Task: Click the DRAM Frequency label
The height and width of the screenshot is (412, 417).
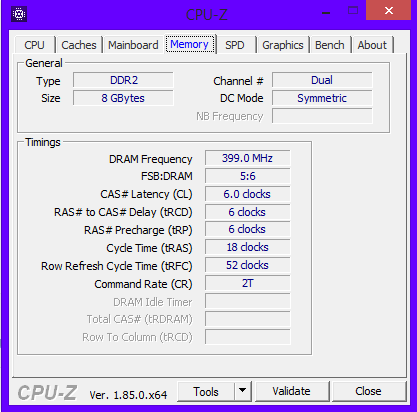Action: coord(151,159)
